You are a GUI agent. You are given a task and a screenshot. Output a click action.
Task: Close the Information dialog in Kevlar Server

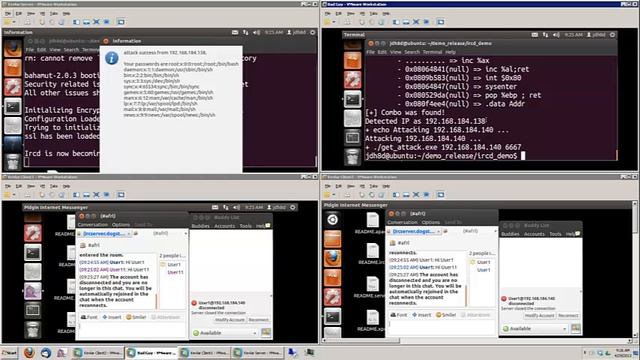106,41
